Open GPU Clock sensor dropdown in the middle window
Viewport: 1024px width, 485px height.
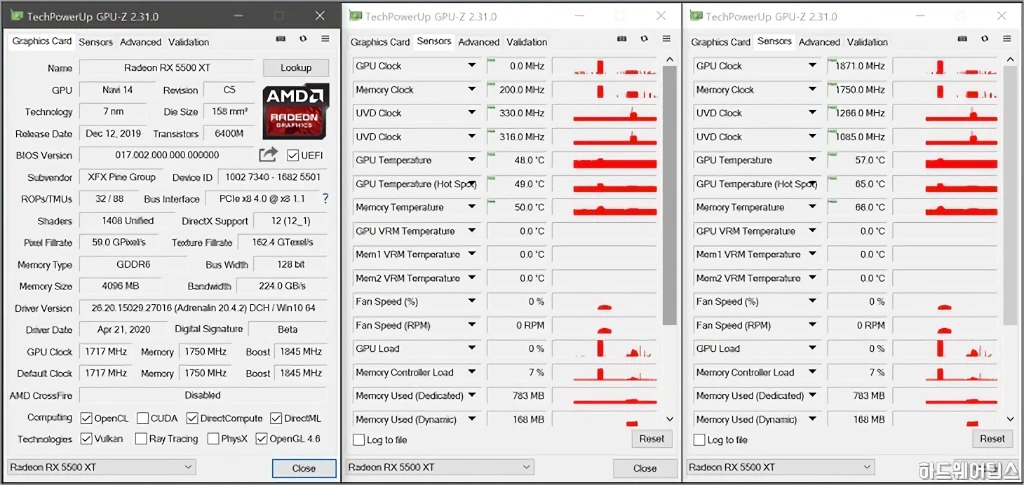click(472, 66)
